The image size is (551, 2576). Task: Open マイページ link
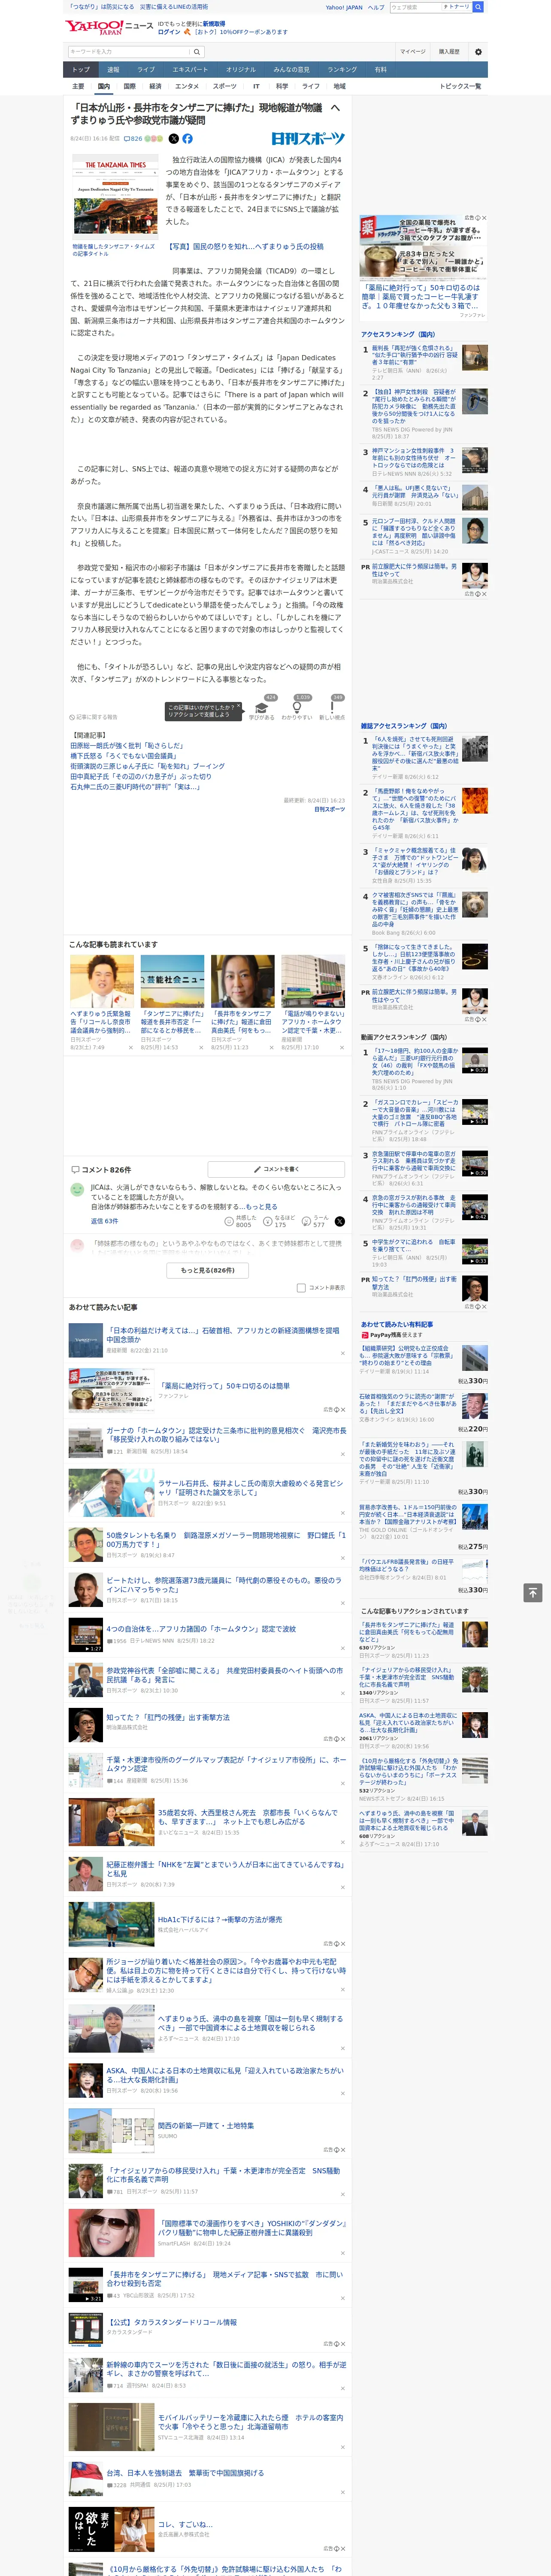[x=412, y=52]
